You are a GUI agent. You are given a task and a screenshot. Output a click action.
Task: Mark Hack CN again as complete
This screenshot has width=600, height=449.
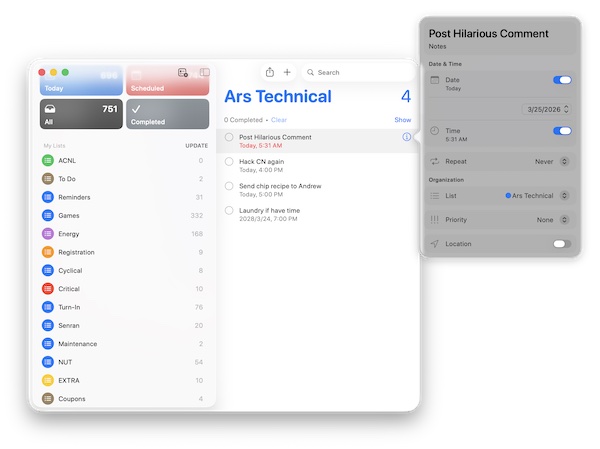[x=229, y=161]
